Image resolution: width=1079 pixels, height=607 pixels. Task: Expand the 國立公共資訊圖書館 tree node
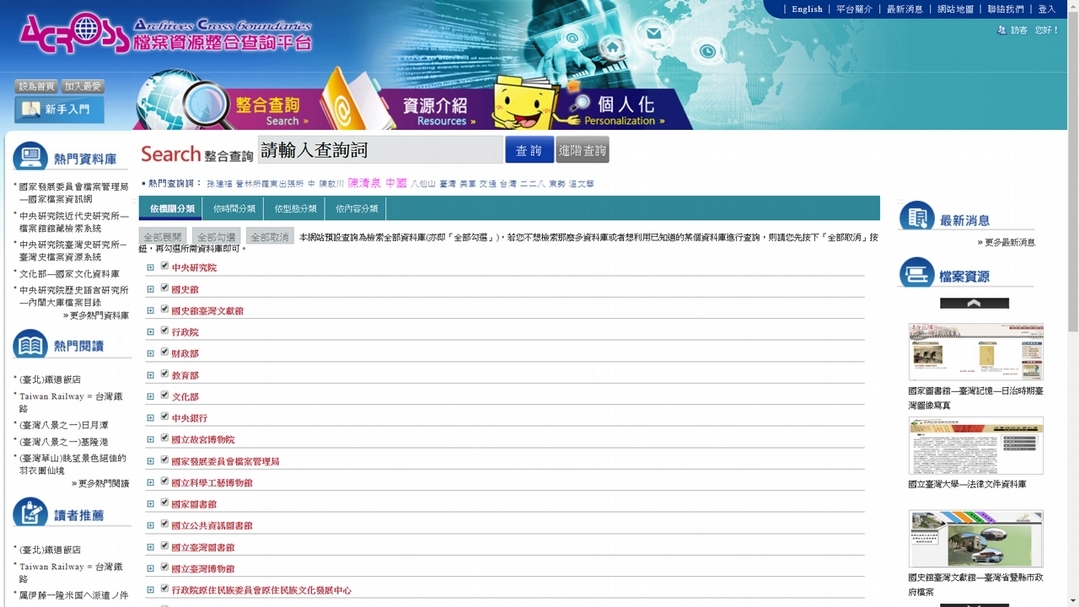click(150, 526)
